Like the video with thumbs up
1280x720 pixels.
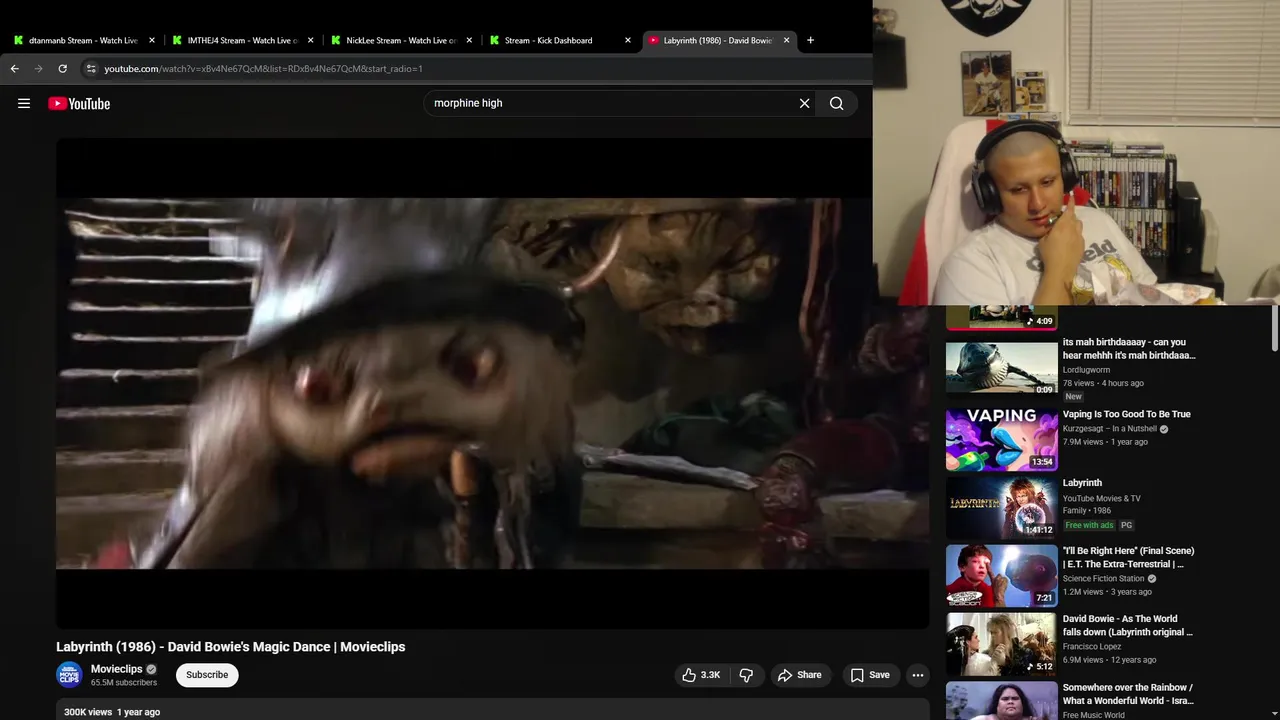[701, 675]
